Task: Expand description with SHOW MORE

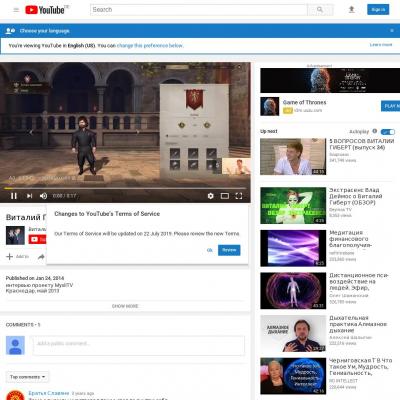Action: [x=125, y=306]
